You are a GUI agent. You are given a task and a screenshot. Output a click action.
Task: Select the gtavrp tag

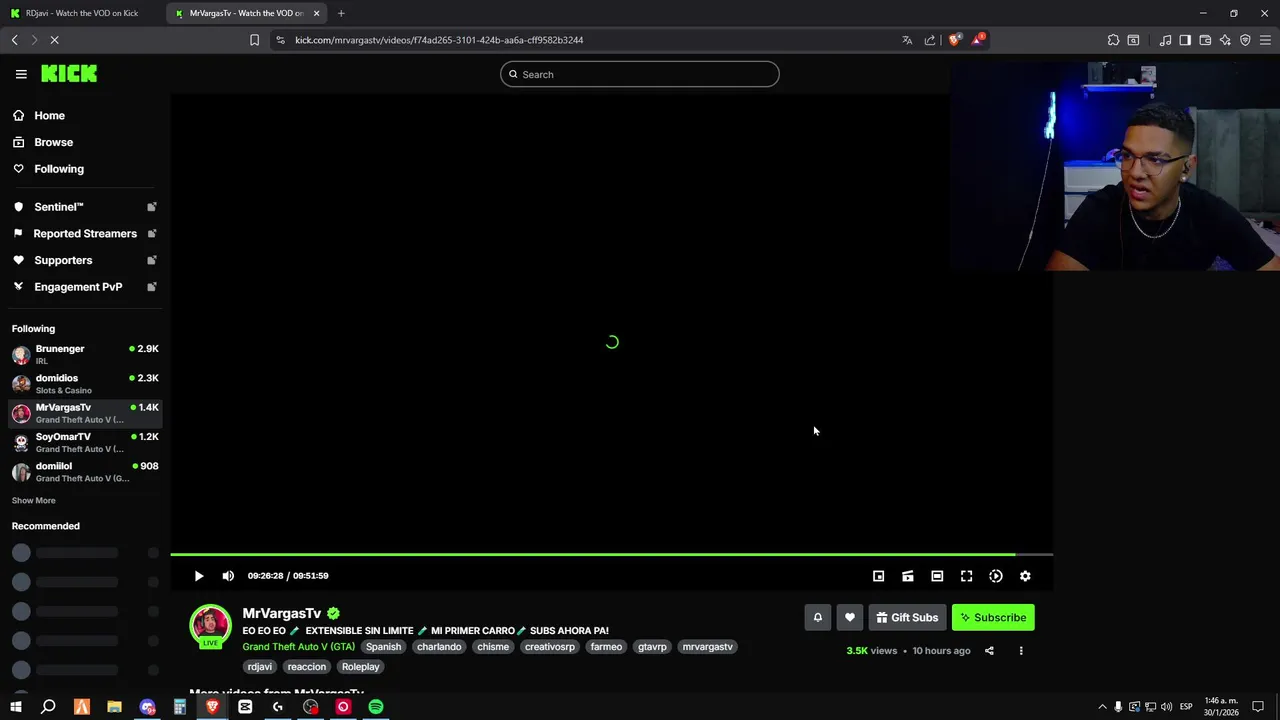coord(652,647)
